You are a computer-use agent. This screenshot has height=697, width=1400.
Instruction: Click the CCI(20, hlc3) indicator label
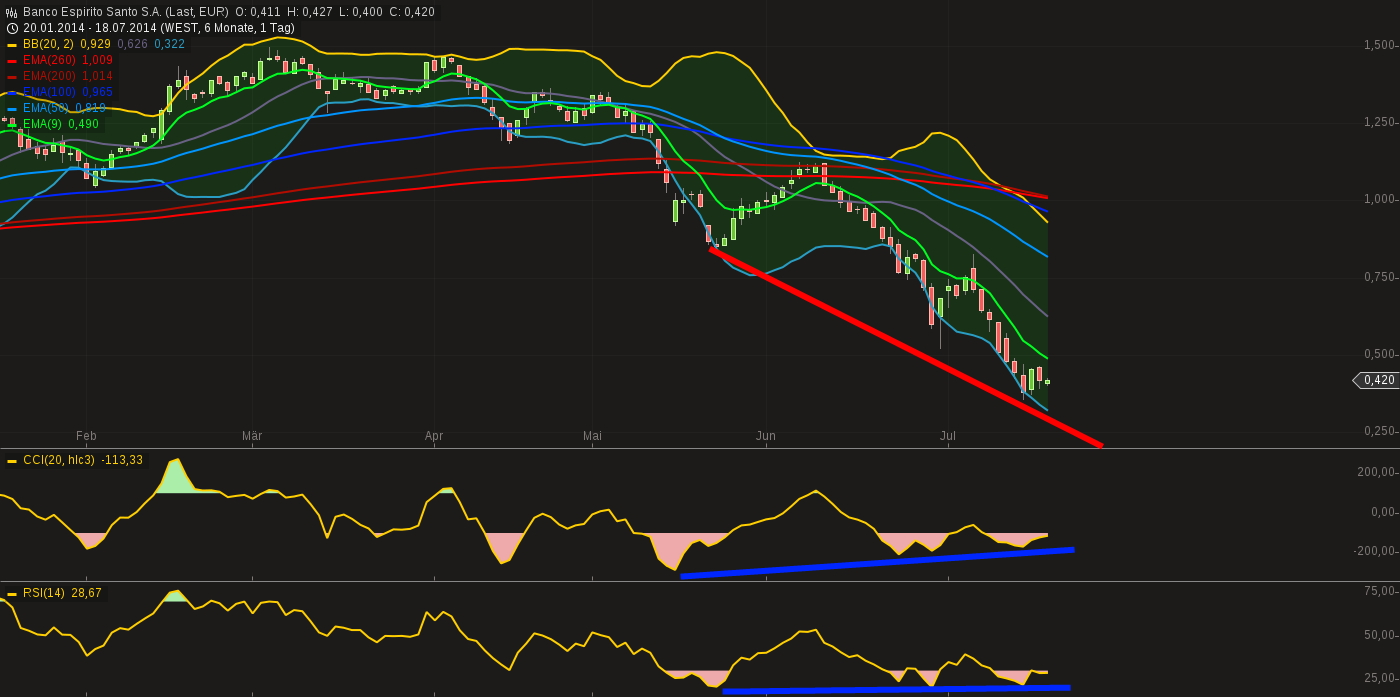(x=59, y=460)
